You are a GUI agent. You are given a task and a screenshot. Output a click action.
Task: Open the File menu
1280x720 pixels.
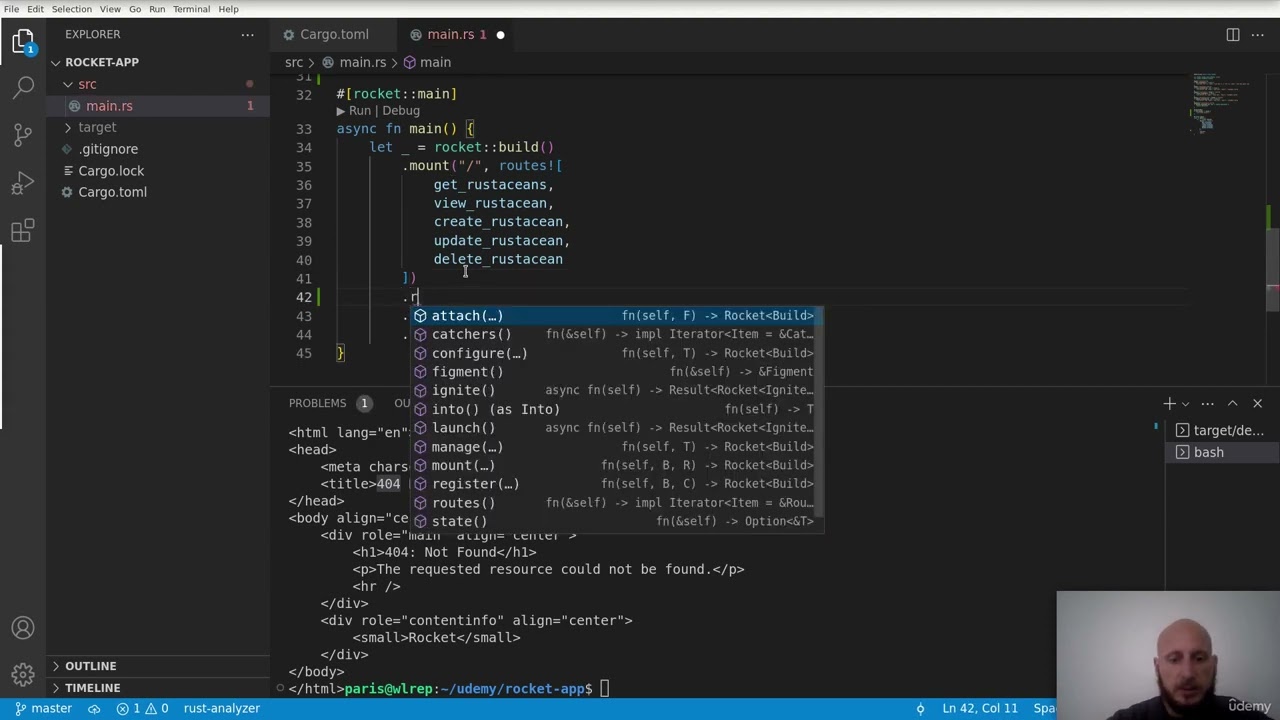(11, 9)
